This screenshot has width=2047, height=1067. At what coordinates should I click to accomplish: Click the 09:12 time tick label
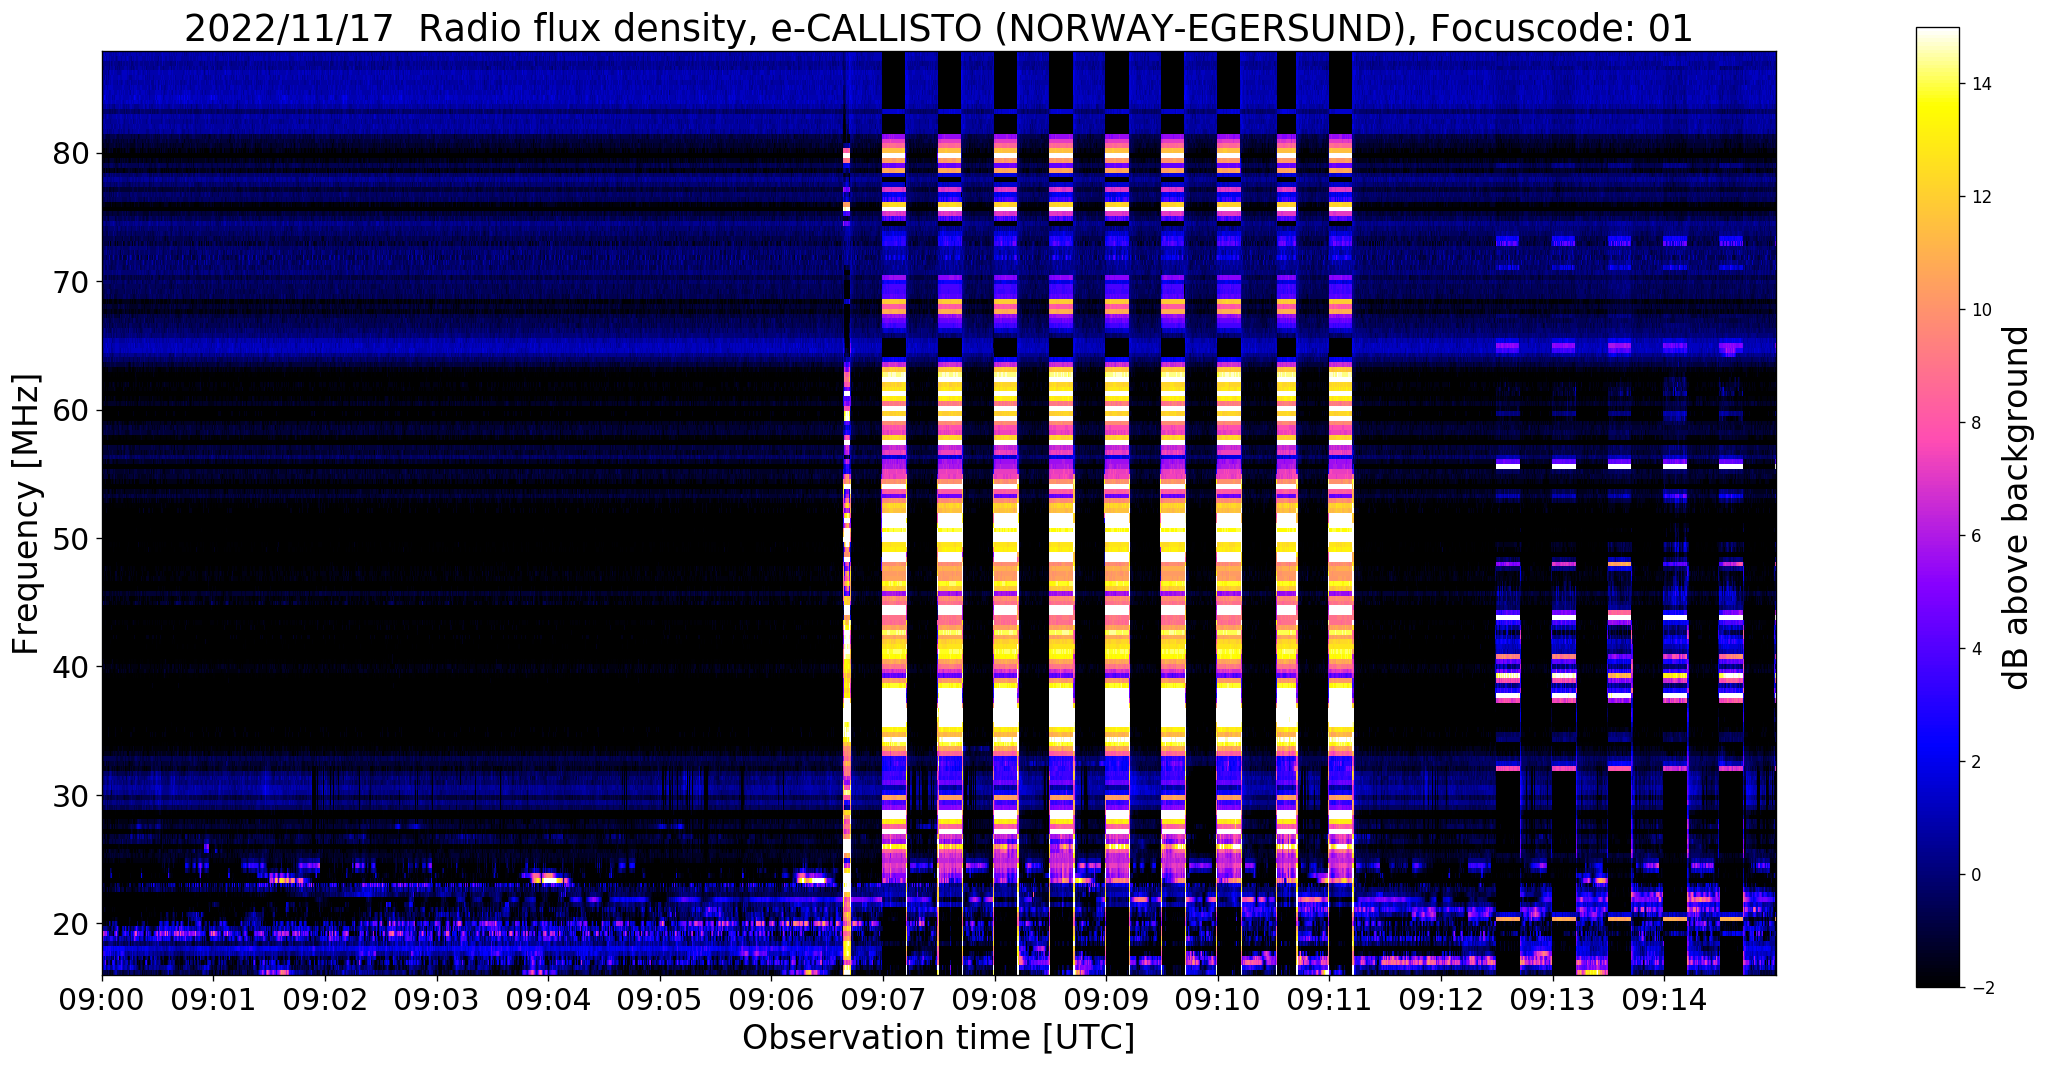click(x=1441, y=999)
